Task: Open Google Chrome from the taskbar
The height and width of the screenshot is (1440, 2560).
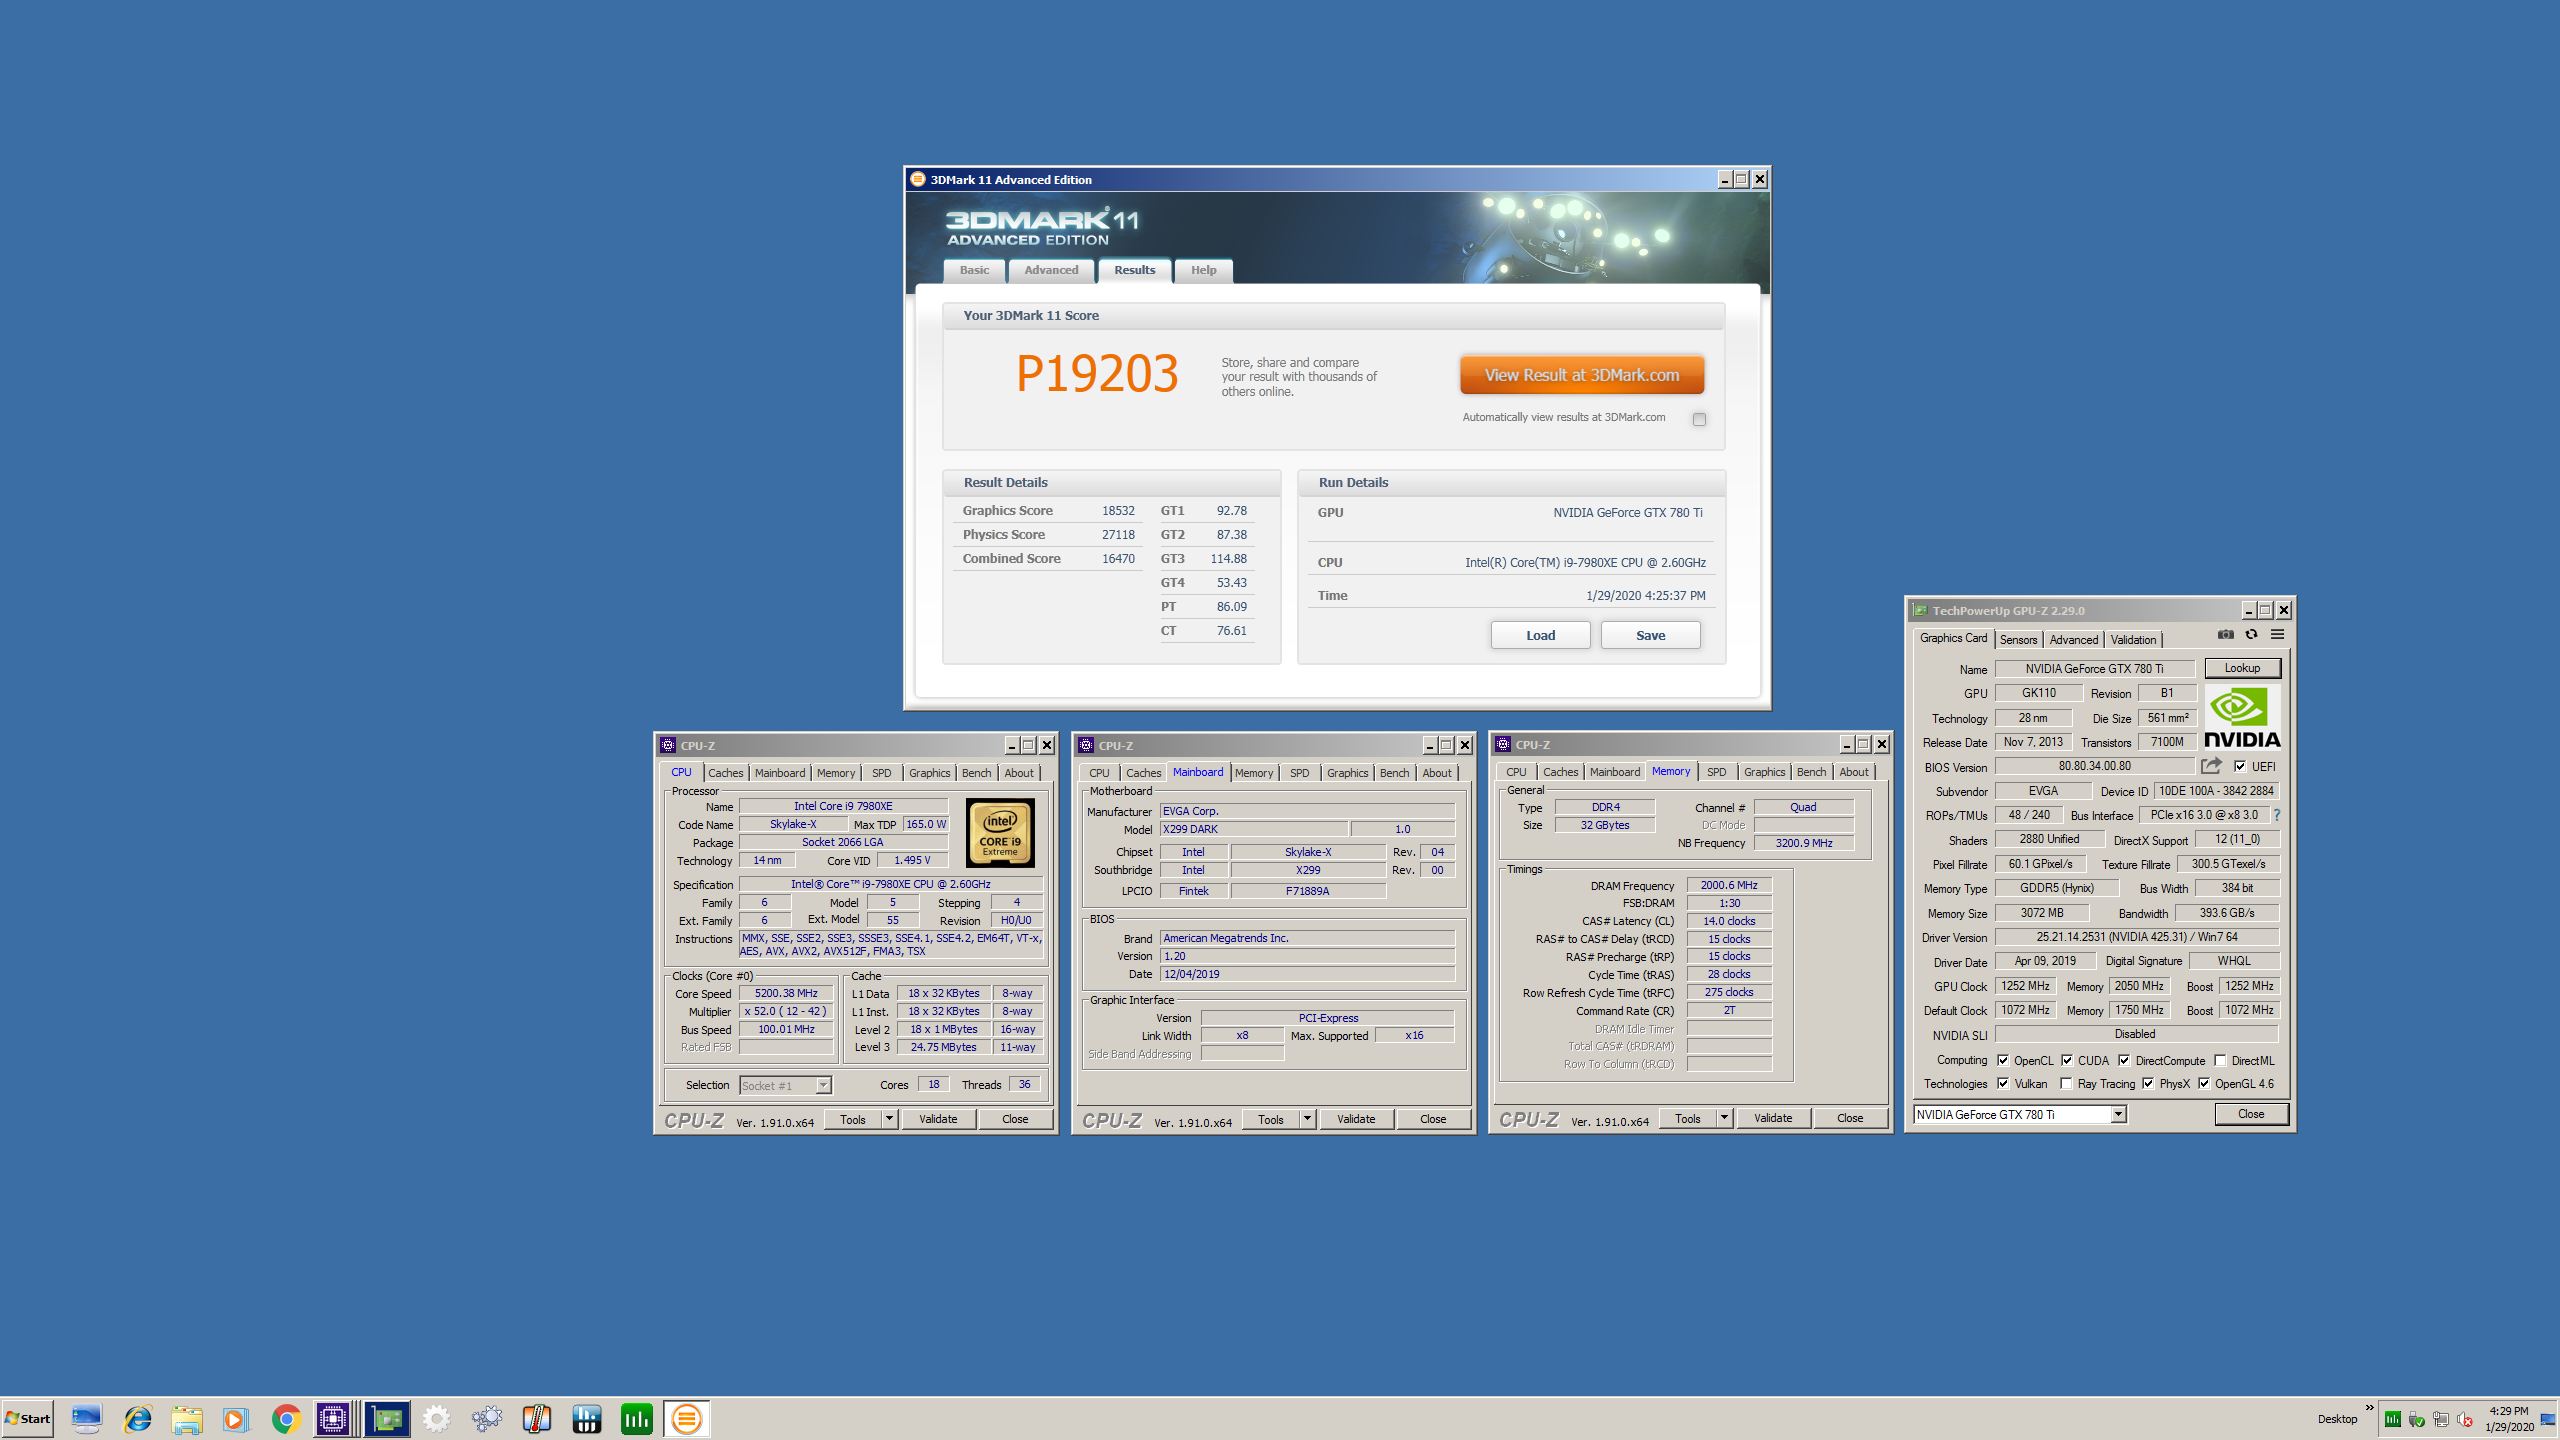Action: pos(286,1418)
